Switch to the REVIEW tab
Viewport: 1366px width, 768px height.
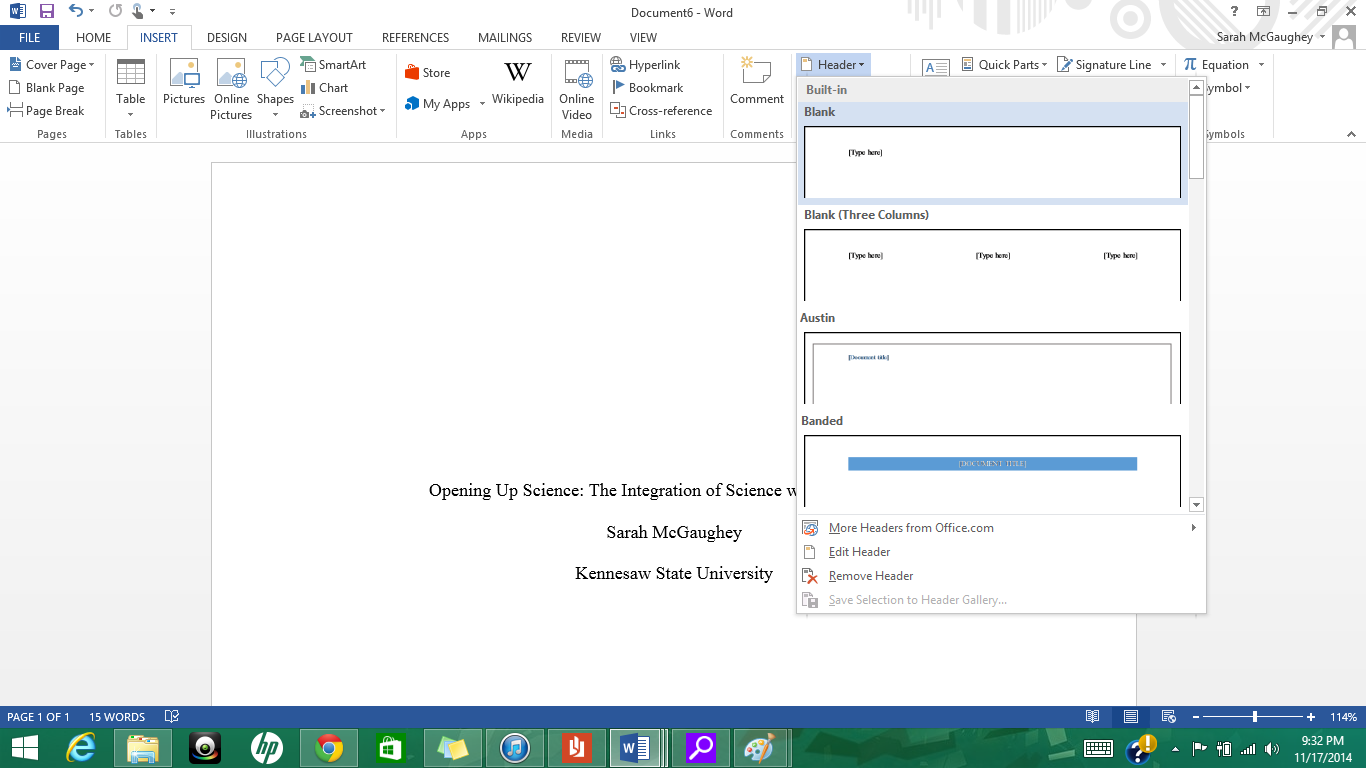click(x=581, y=38)
